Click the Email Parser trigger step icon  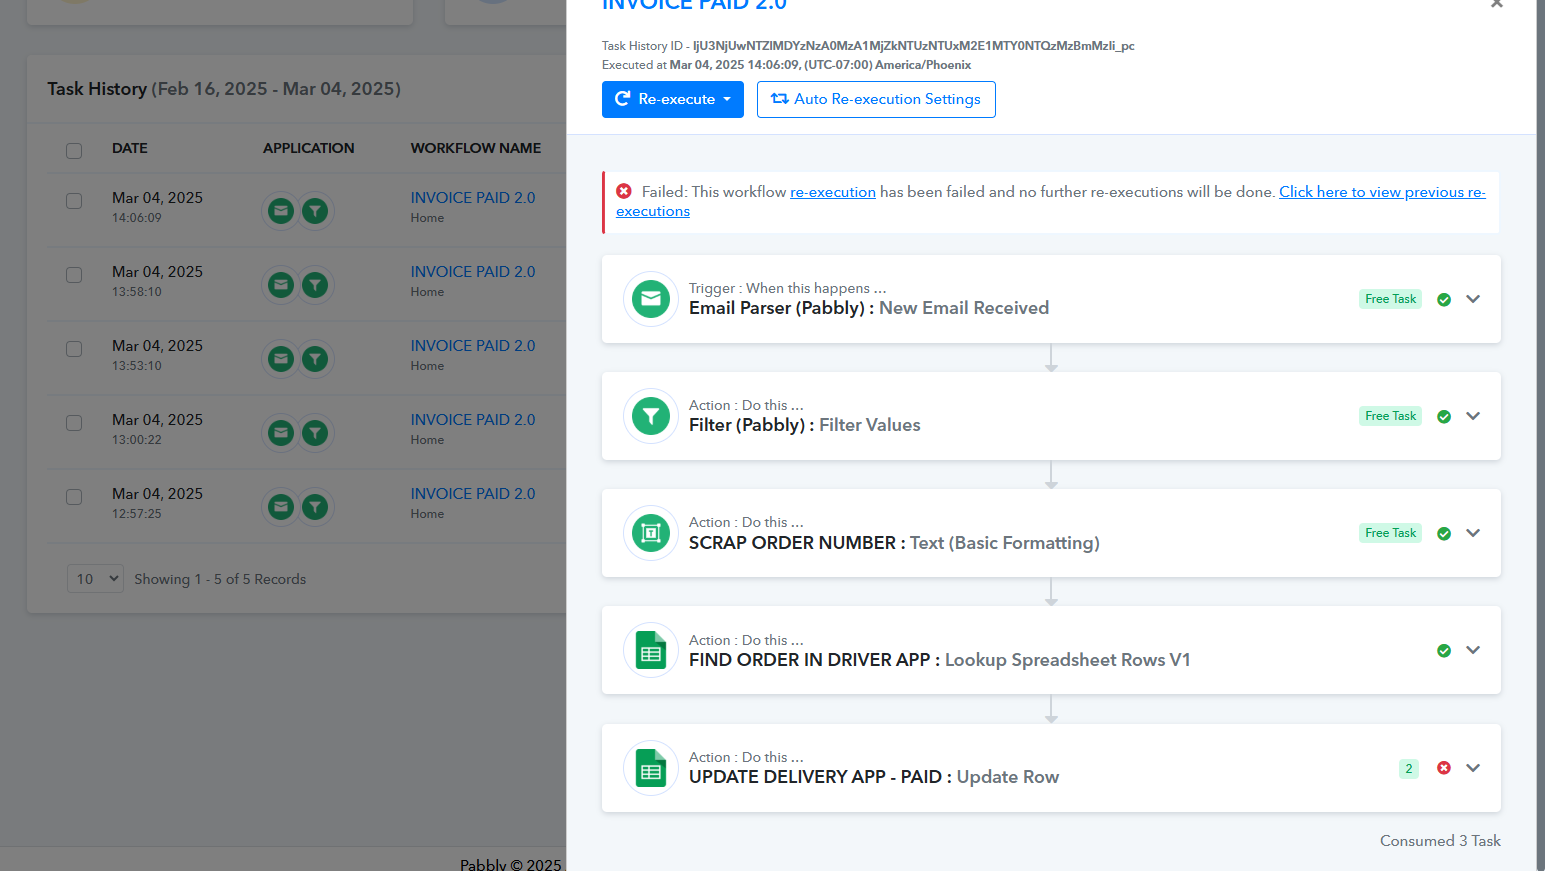pos(651,299)
